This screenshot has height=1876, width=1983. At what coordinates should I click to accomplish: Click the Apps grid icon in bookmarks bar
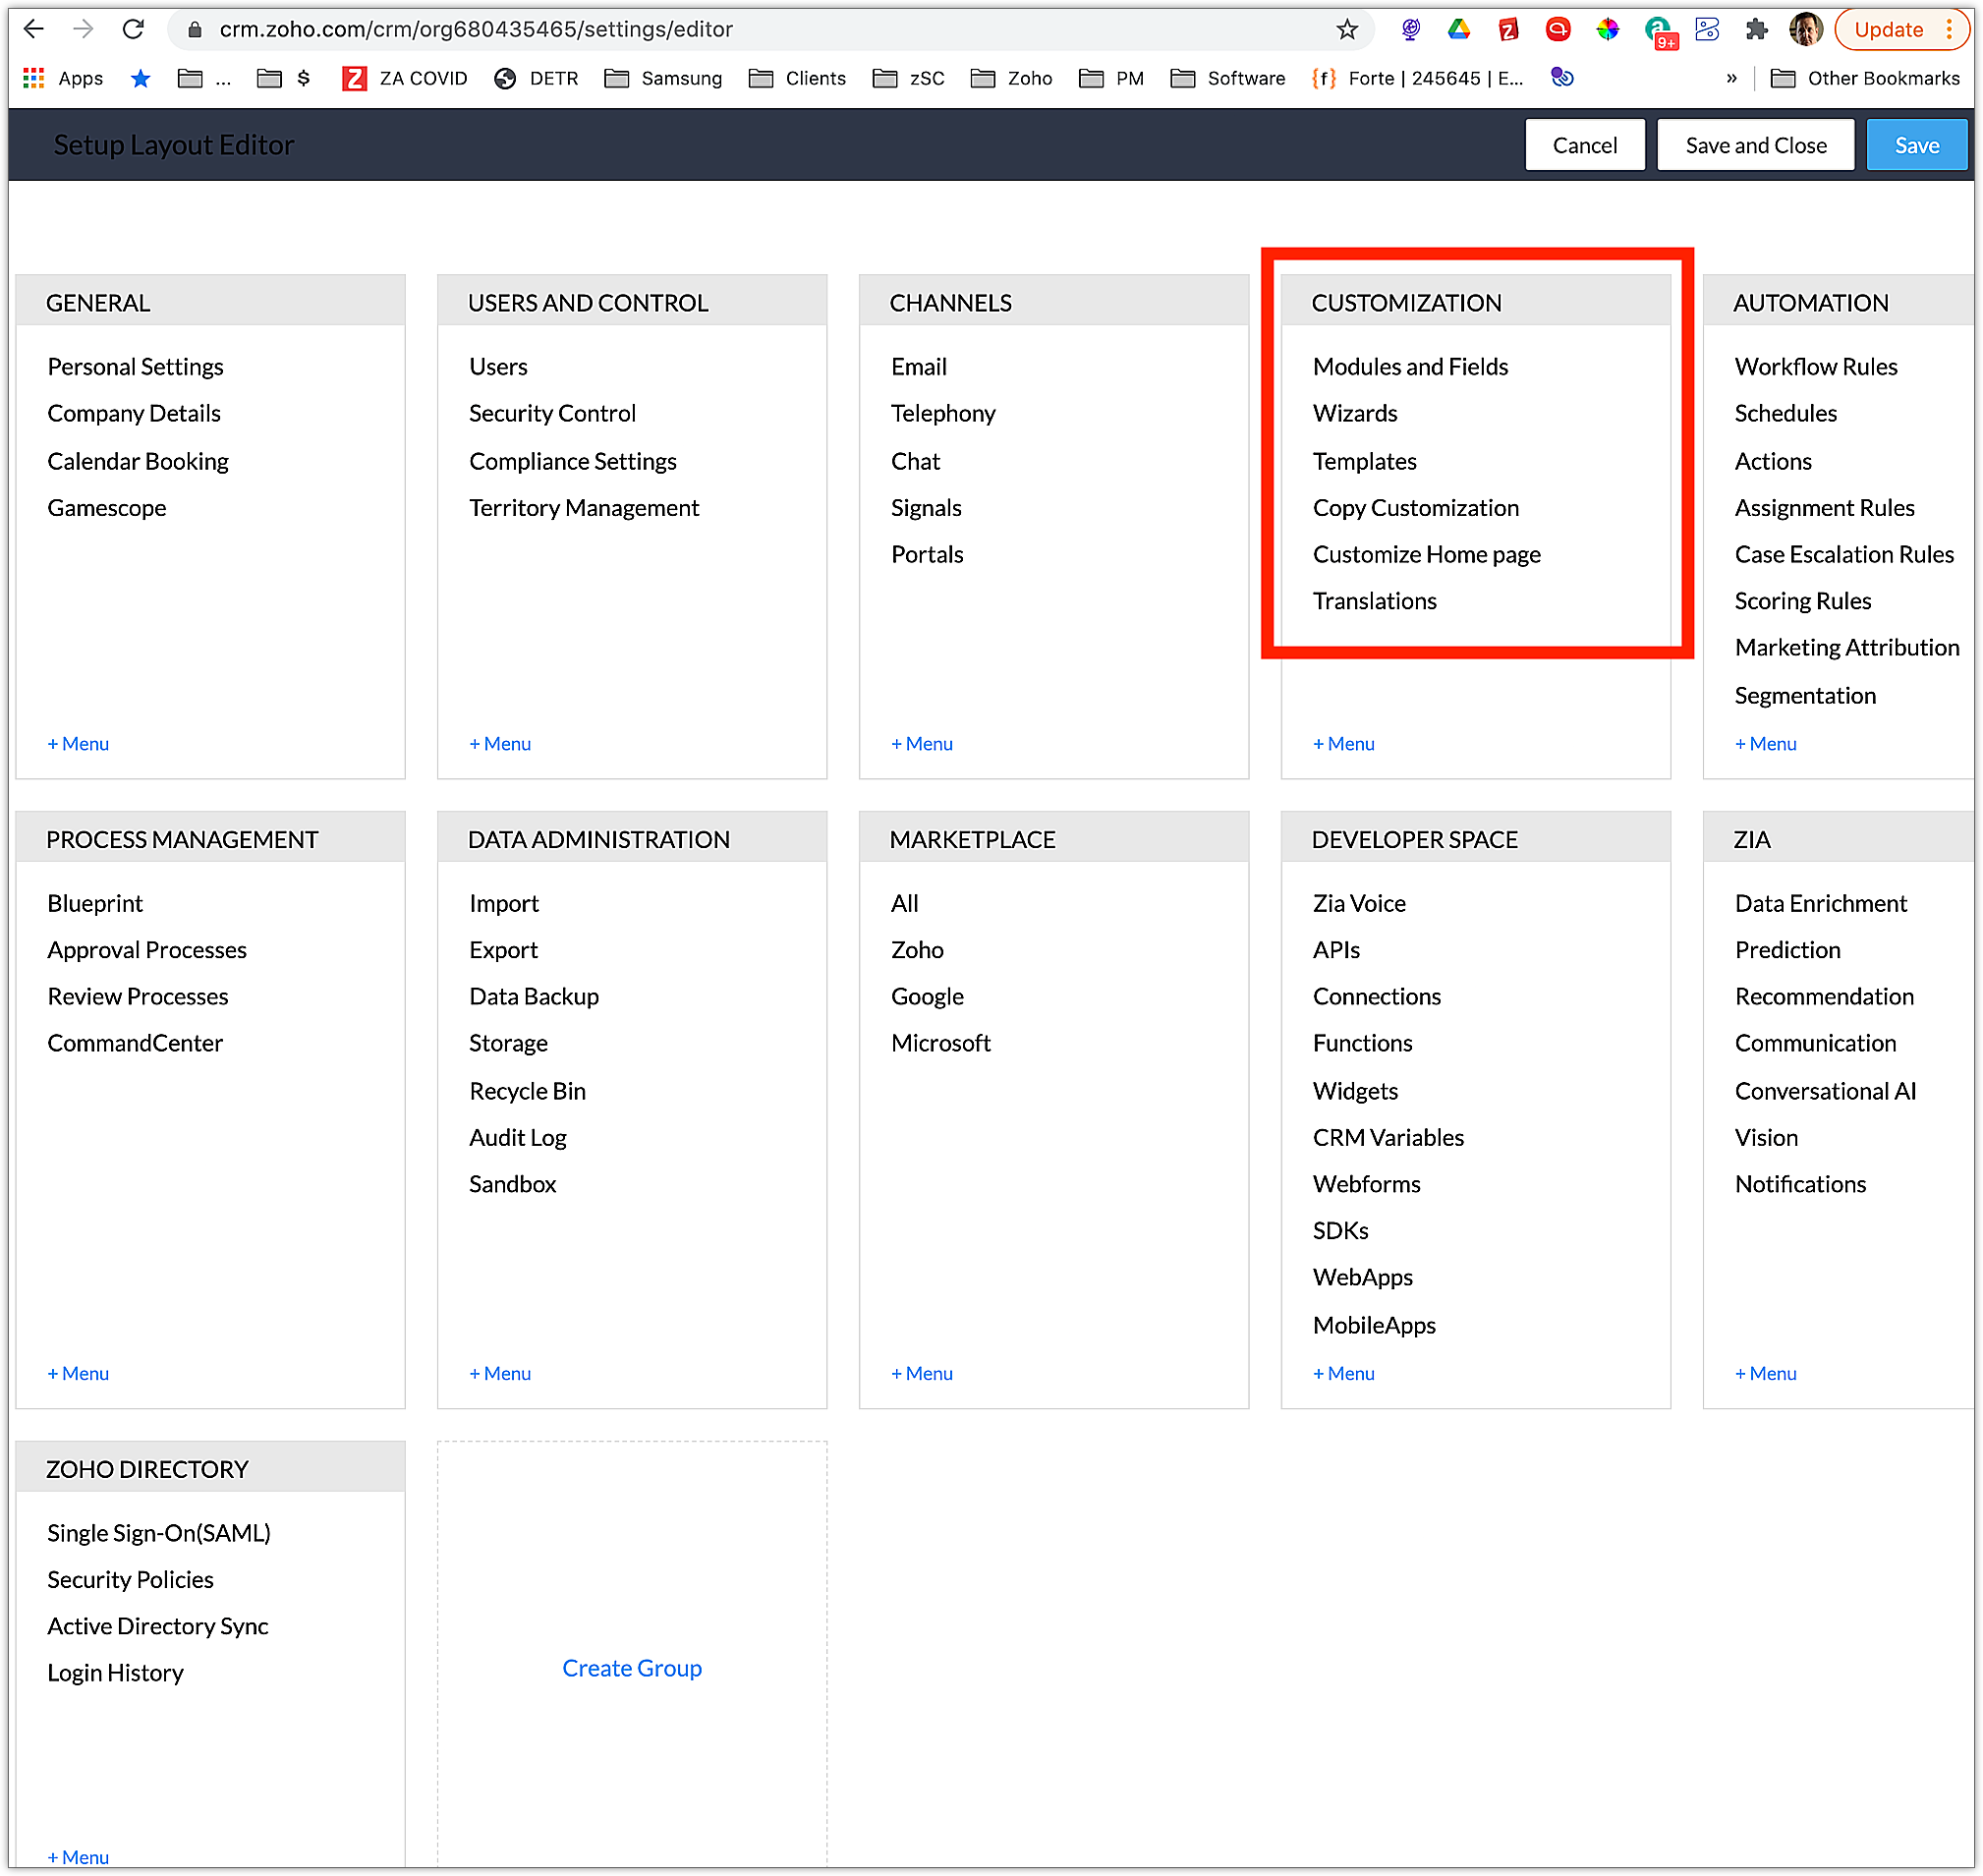(34, 78)
